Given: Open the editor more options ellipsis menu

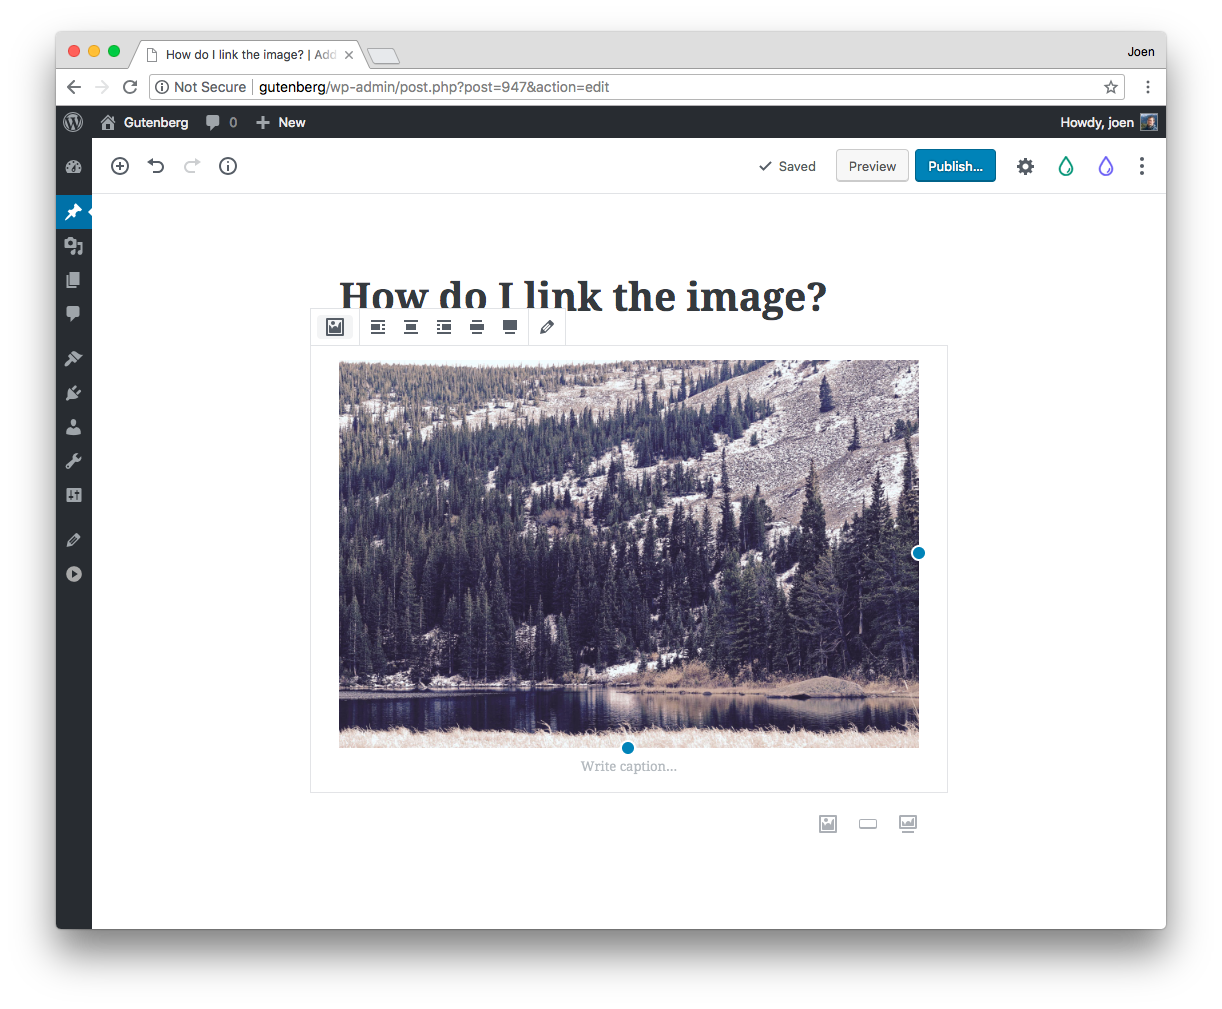Looking at the screenshot, I should click(1142, 166).
